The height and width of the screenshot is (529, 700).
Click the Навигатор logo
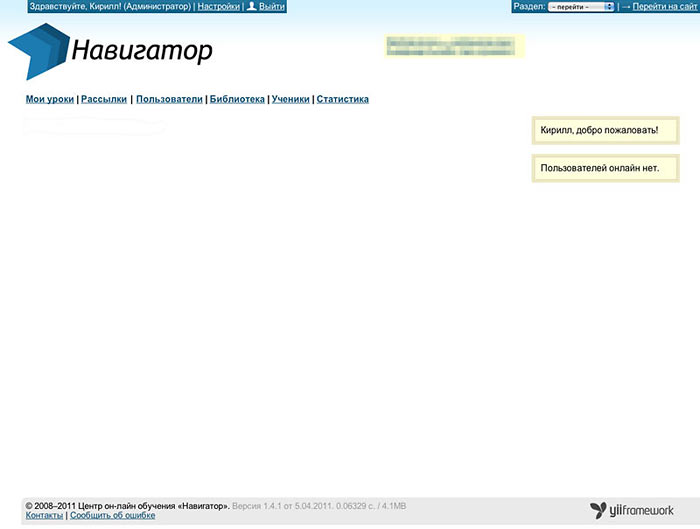110,50
